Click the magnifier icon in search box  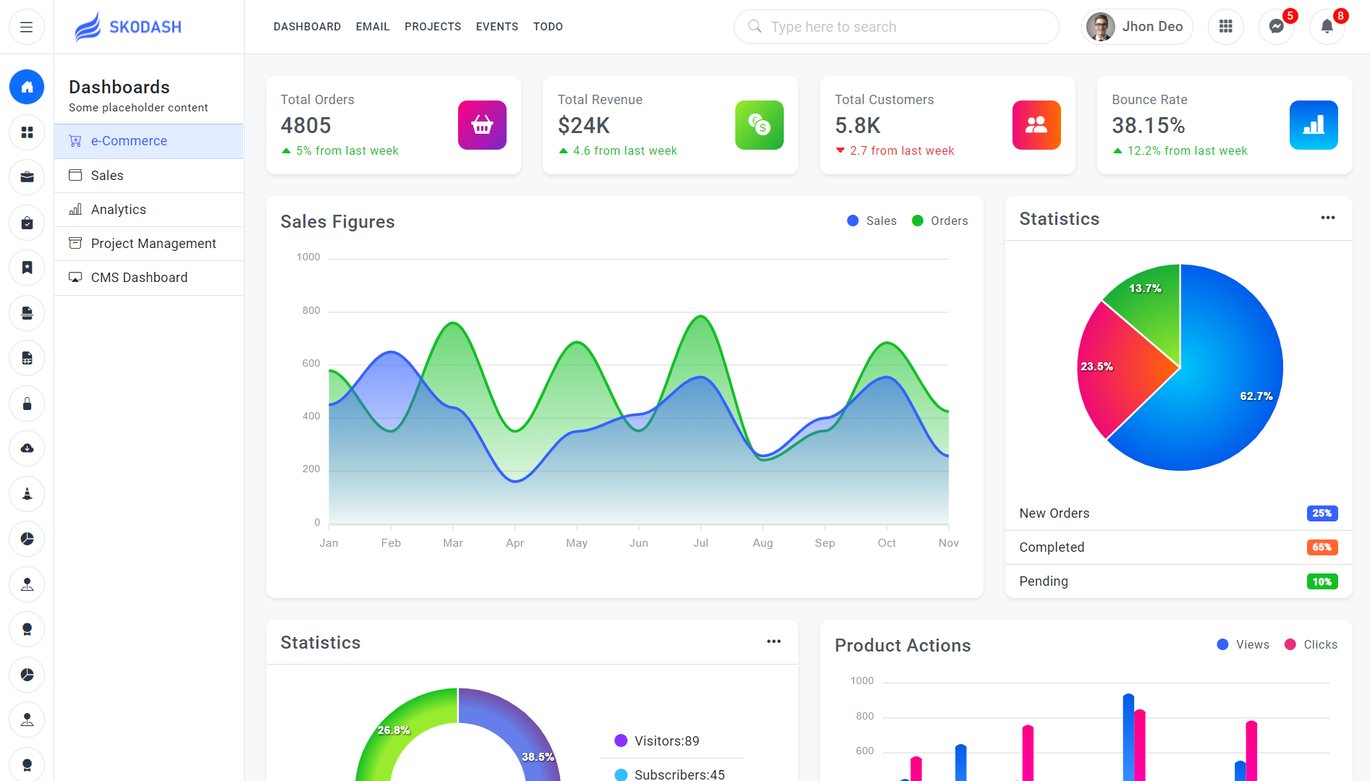[755, 27]
